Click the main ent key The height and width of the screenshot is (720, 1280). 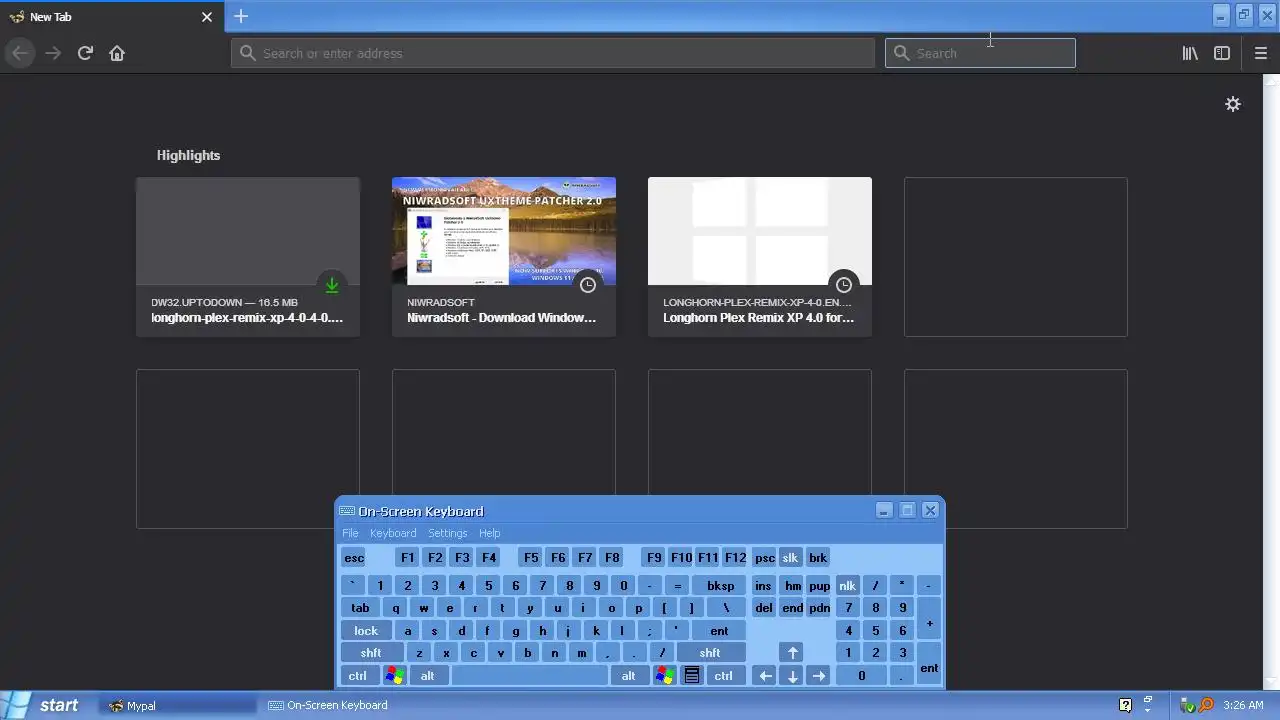pyautogui.click(x=719, y=631)
